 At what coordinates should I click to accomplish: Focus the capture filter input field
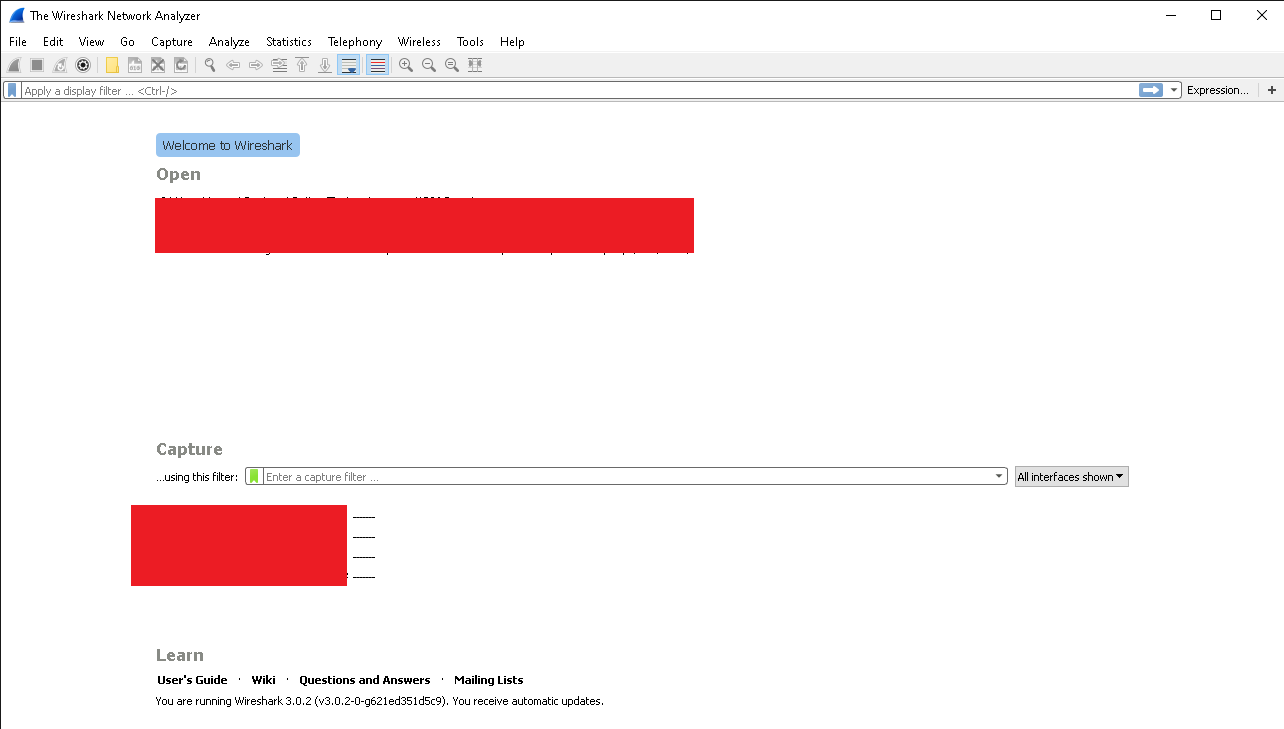pos(627,476)
